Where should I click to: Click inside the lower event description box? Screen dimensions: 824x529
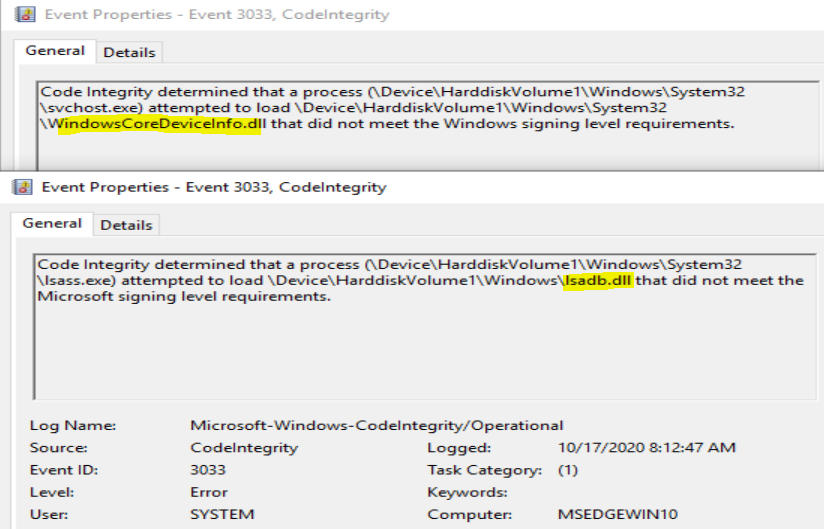425,327
